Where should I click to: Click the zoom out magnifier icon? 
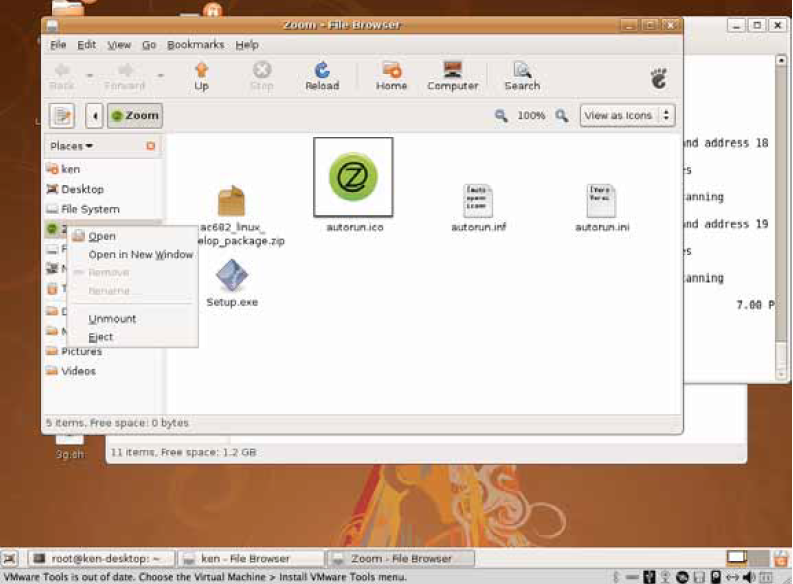501,116
